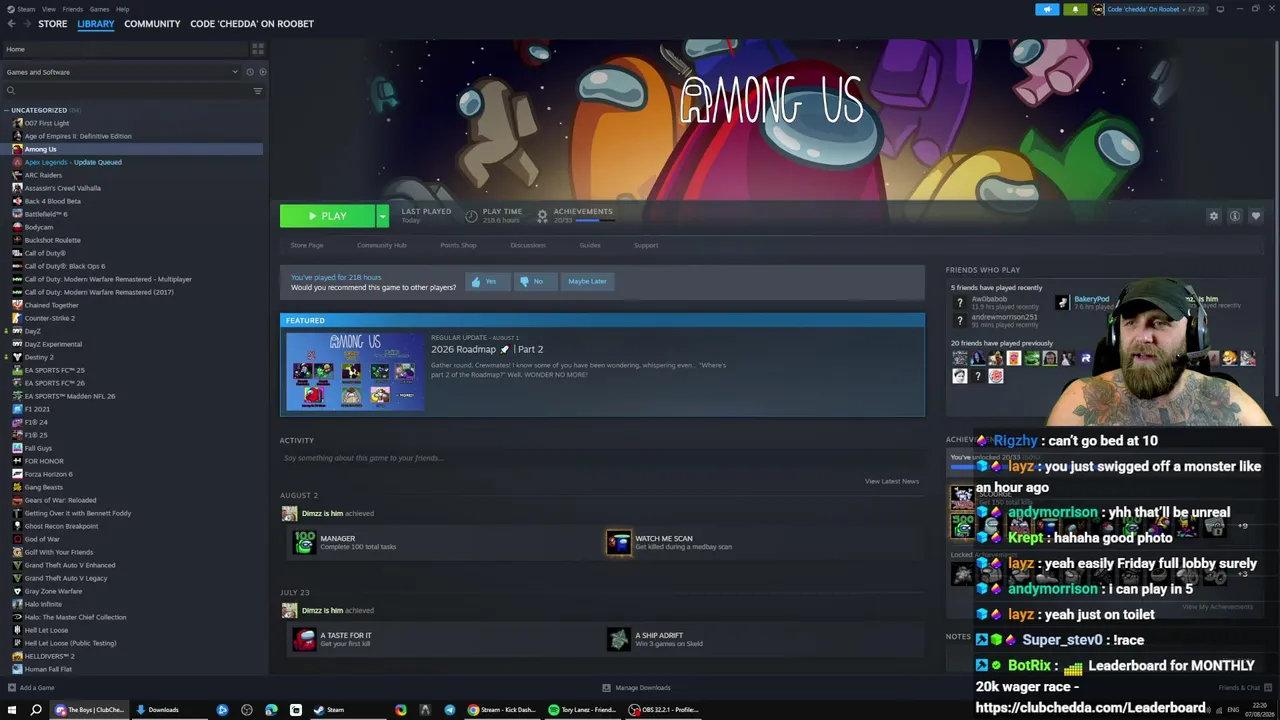The height and width of the screenshot is (720, 1280).
Task: Open A Taste For It achievement icon
Action: 304,639
